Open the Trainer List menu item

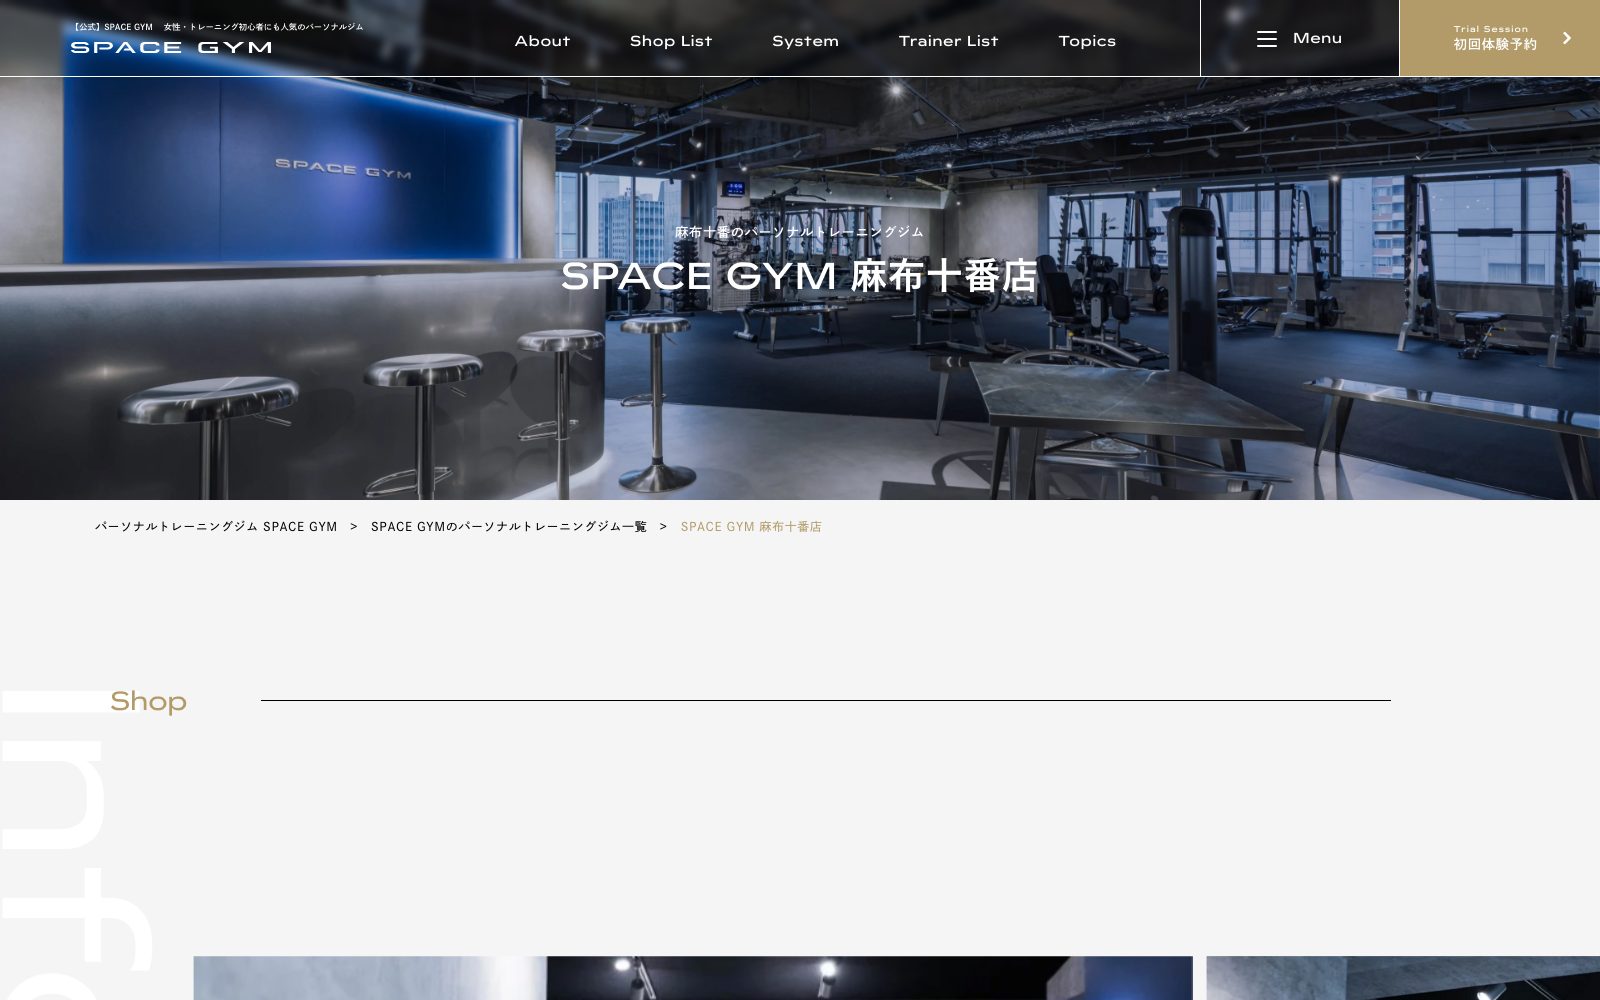pyautogui.click(x=948, y=41)
